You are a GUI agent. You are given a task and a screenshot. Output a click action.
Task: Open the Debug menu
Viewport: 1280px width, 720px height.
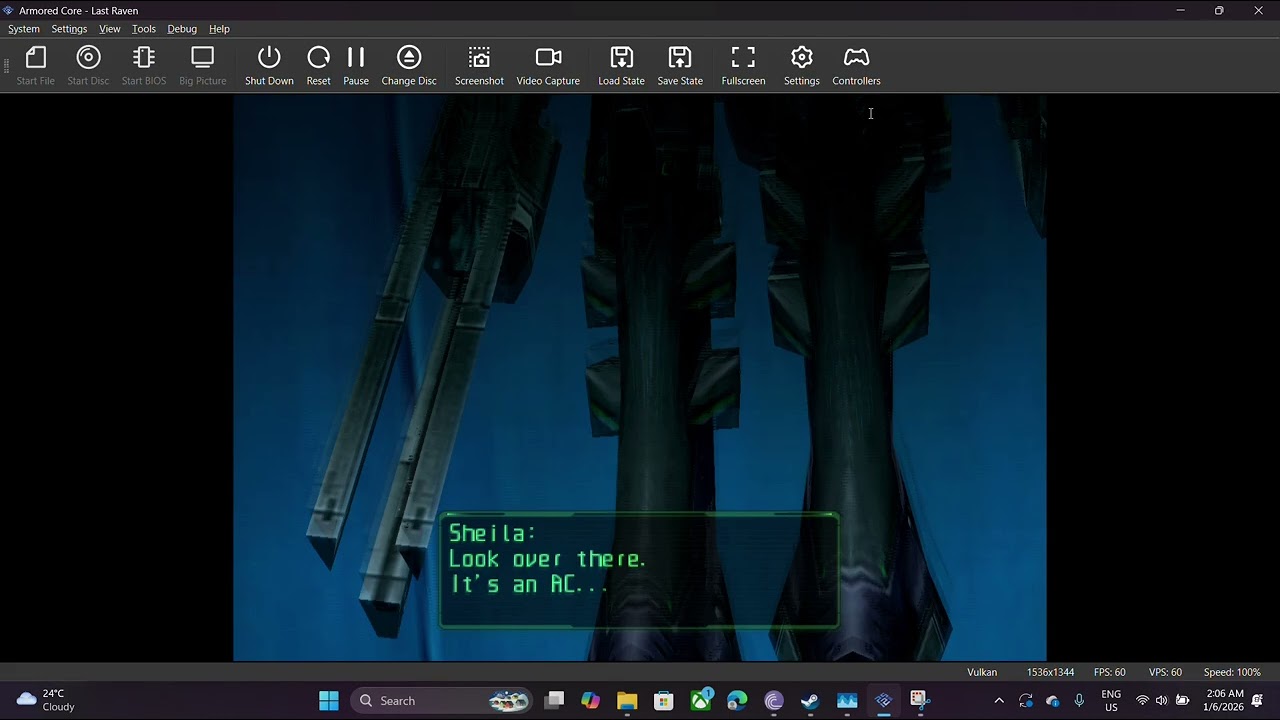(182, 29)
